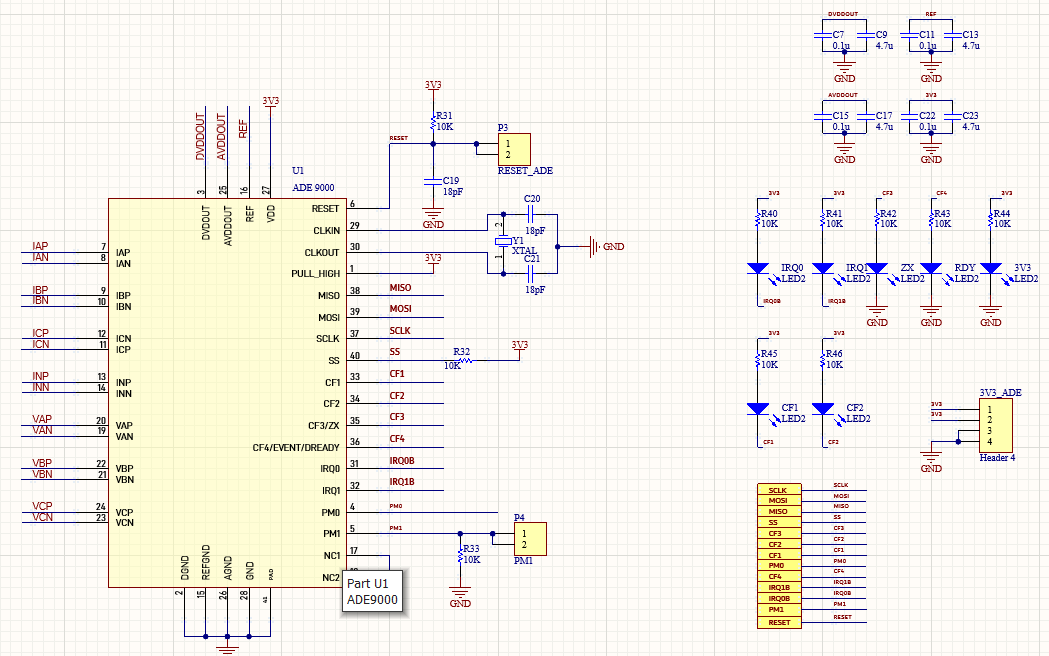Select the Header 4 3V3_ADE connector
This screenshot has height=656, width=1049.
[x=995, y=425]
